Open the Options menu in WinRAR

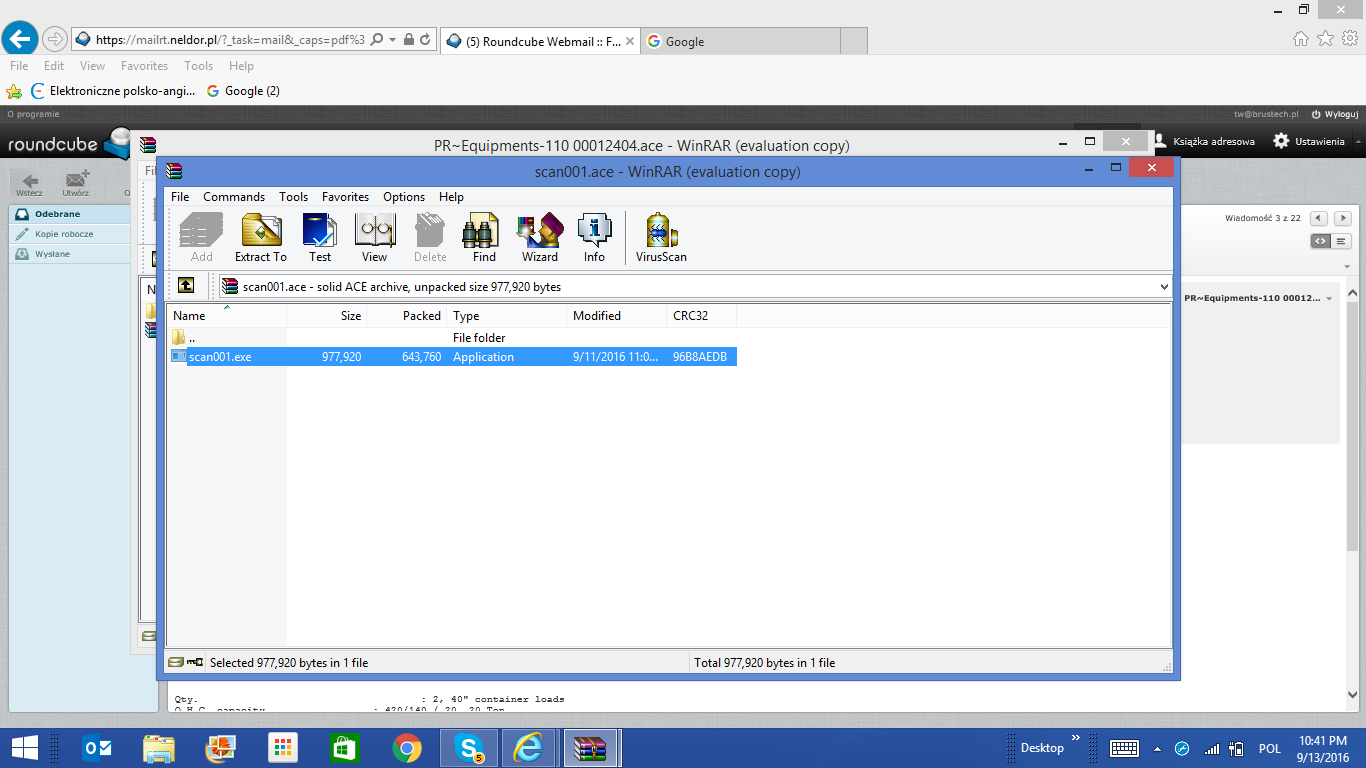[404, 197]
